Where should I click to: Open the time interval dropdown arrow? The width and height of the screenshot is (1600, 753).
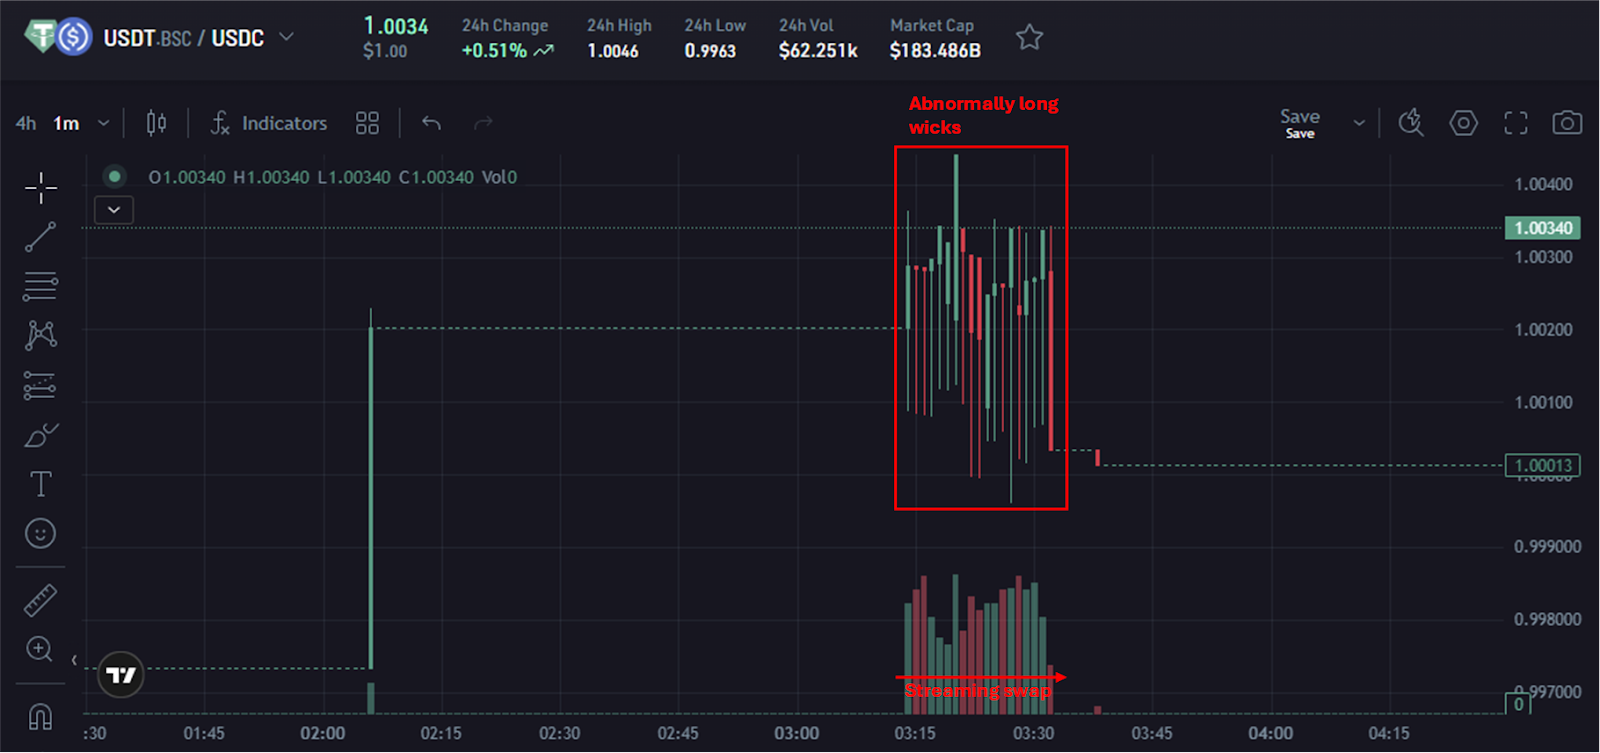[x=103, y=124]
